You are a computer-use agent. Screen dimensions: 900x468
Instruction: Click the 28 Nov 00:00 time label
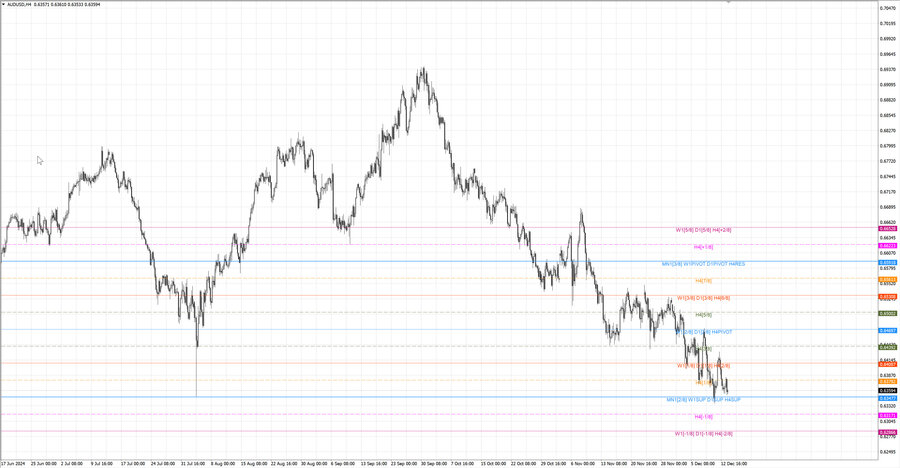674,463
